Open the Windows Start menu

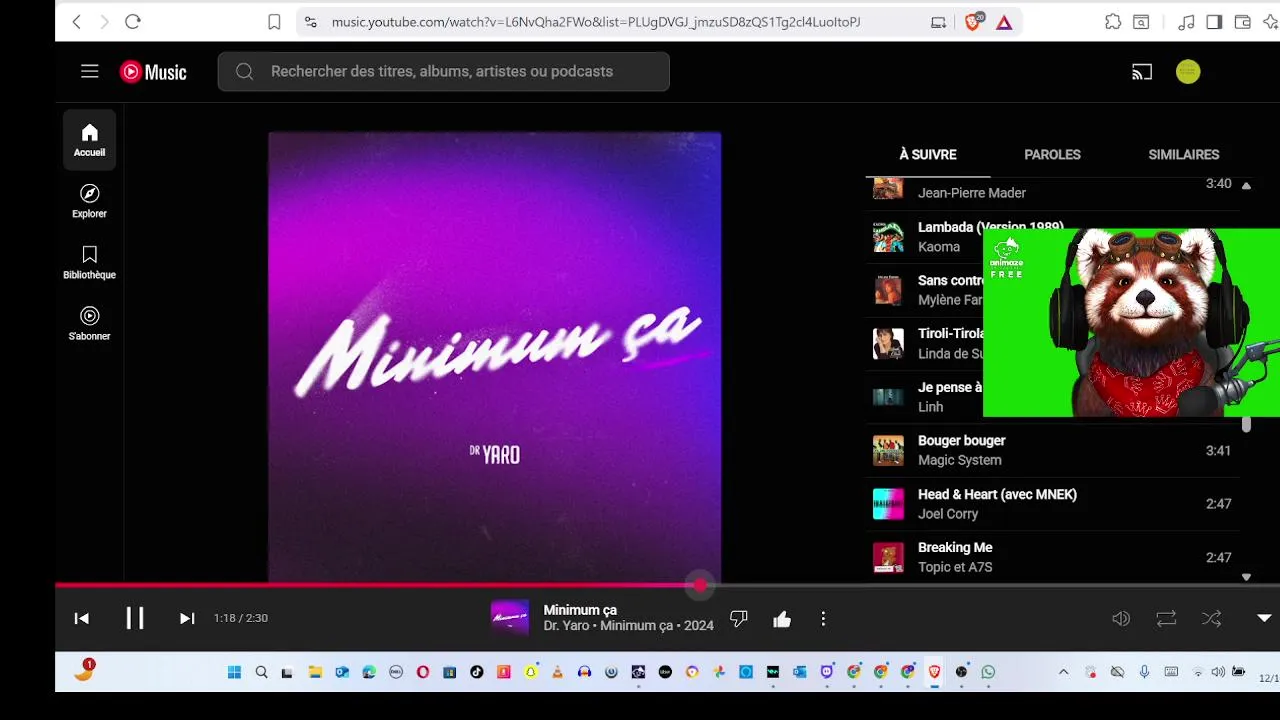(234, 673)
